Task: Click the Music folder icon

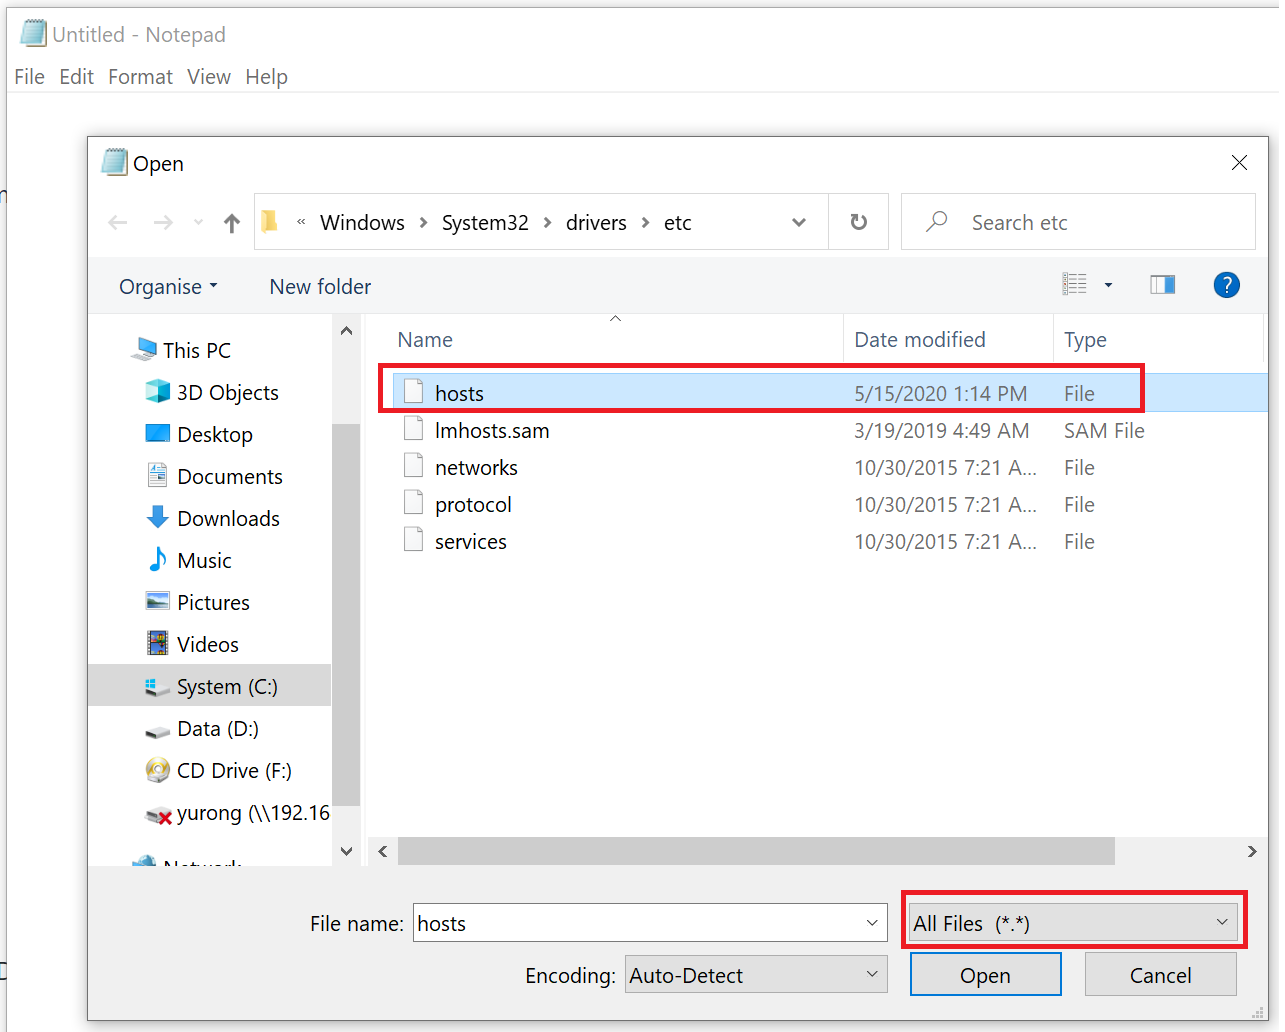Action: coord(158,560)
